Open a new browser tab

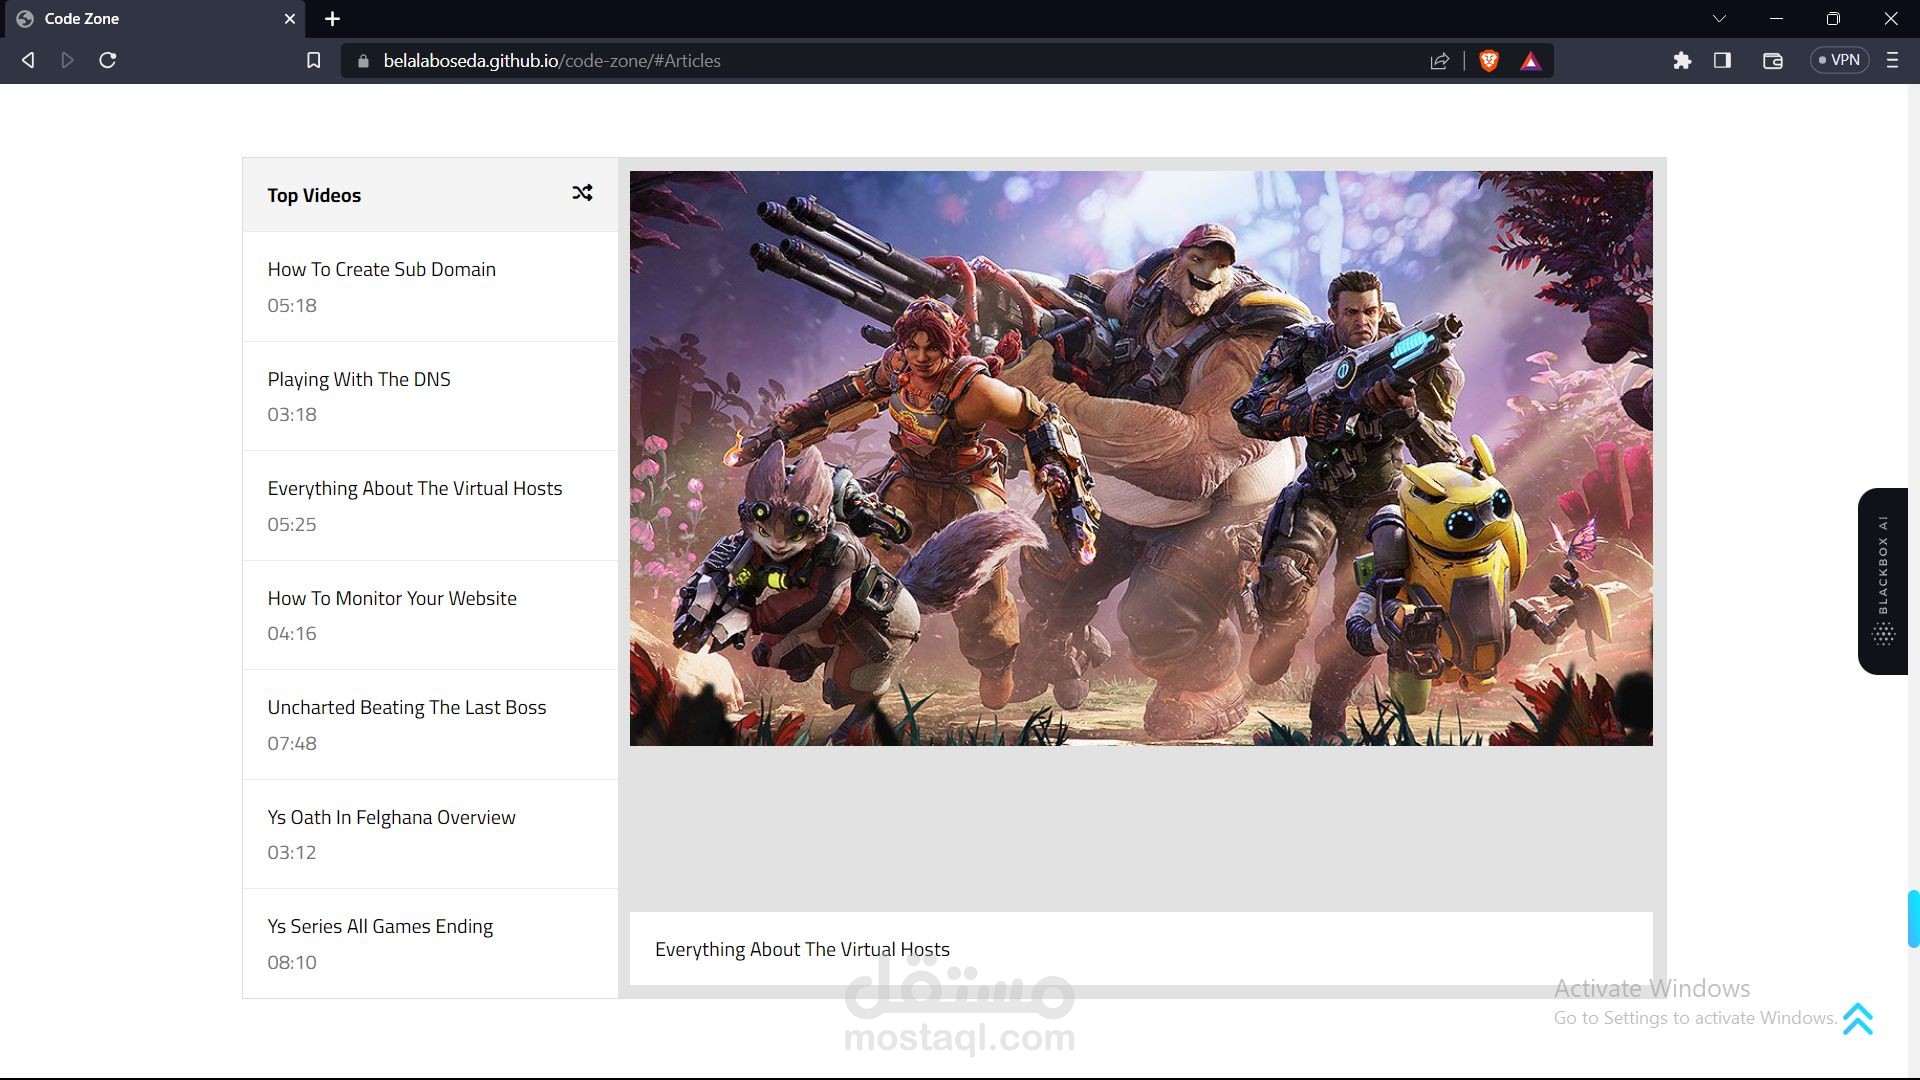click(x=333, y=19)
